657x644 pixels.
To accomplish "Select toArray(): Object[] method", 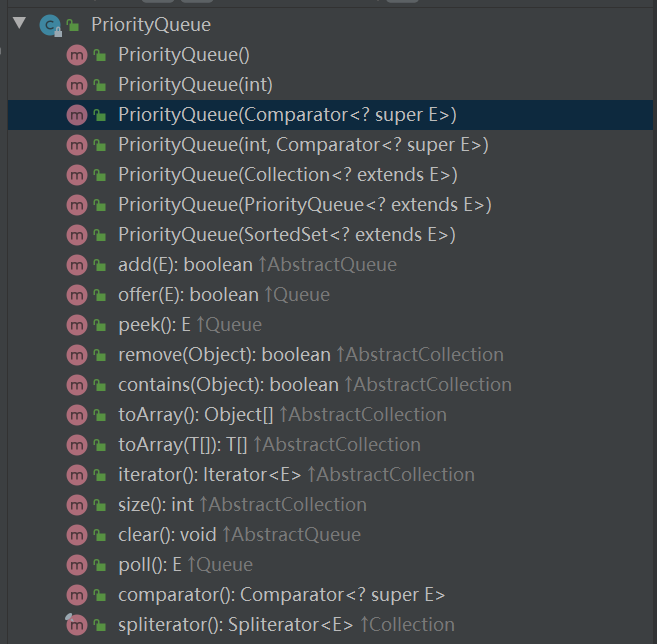I will (x=195, y=415).
